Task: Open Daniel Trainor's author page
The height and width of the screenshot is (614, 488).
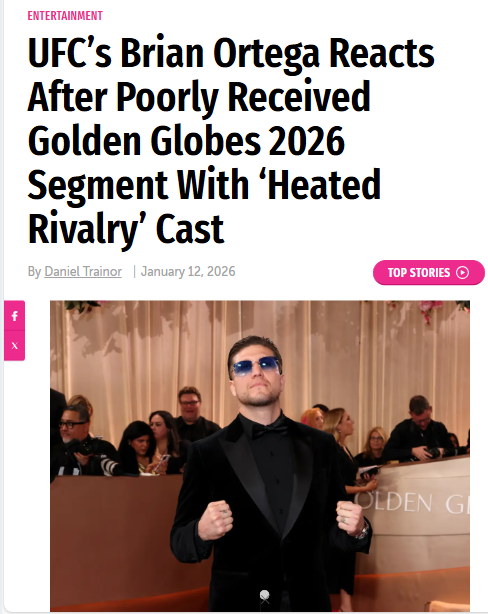Action: (83, 271)
